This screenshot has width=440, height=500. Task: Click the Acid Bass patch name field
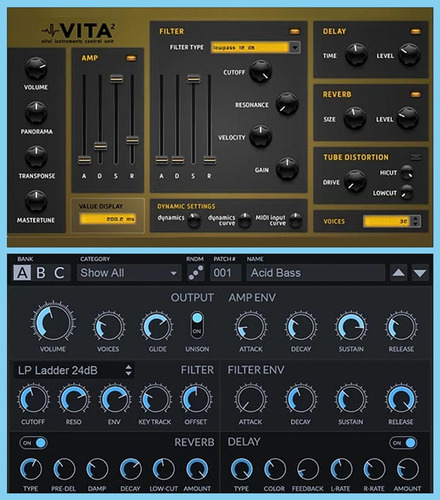(x=316, y=273)
